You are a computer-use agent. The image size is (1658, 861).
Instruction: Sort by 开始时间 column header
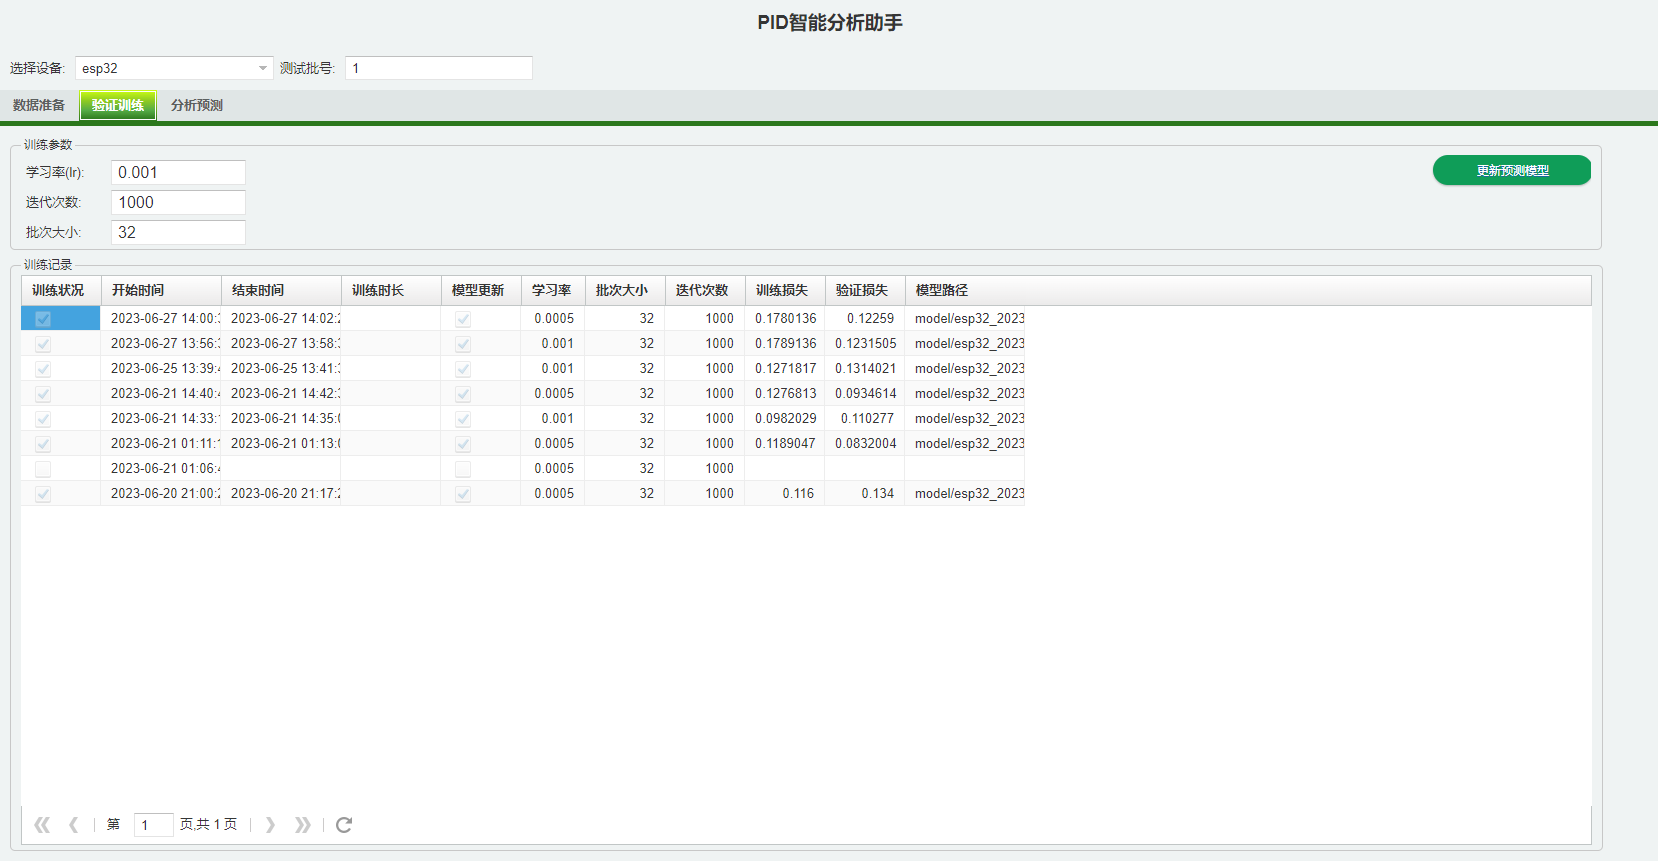coord(161,290)
